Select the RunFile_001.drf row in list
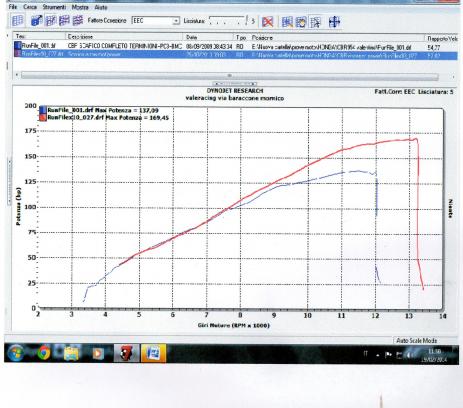This screenshot has width=463, height=408. (235, 47)
